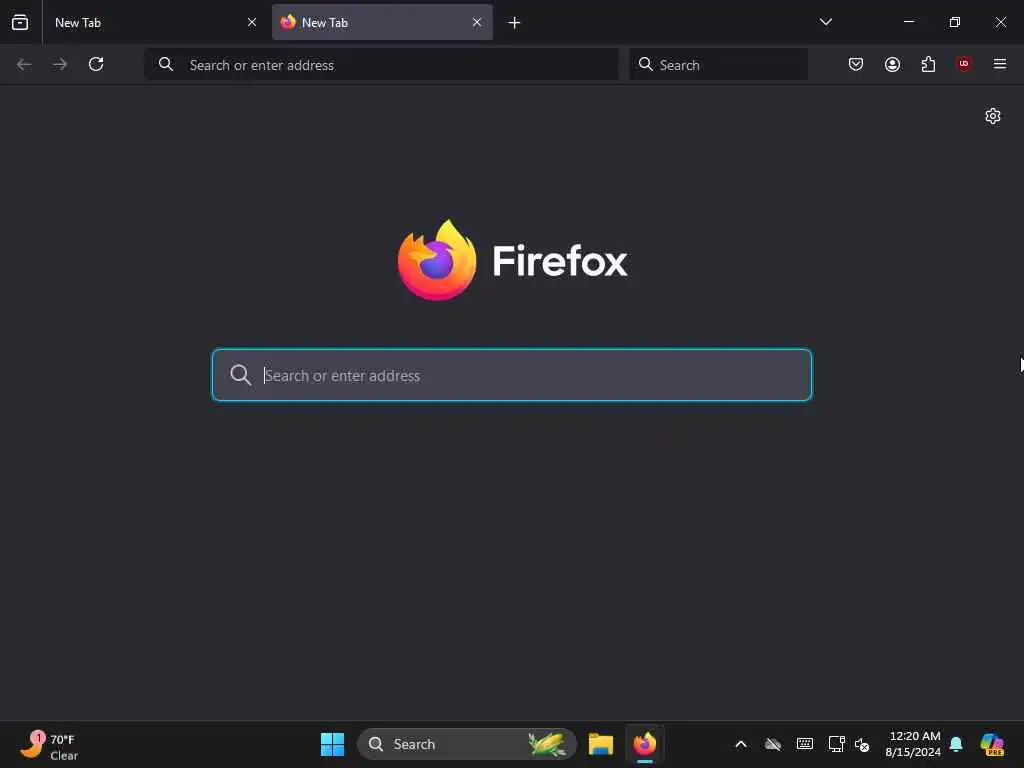1024x768 pixels.
Task: Click the center page search field
Action: point(512,375)
